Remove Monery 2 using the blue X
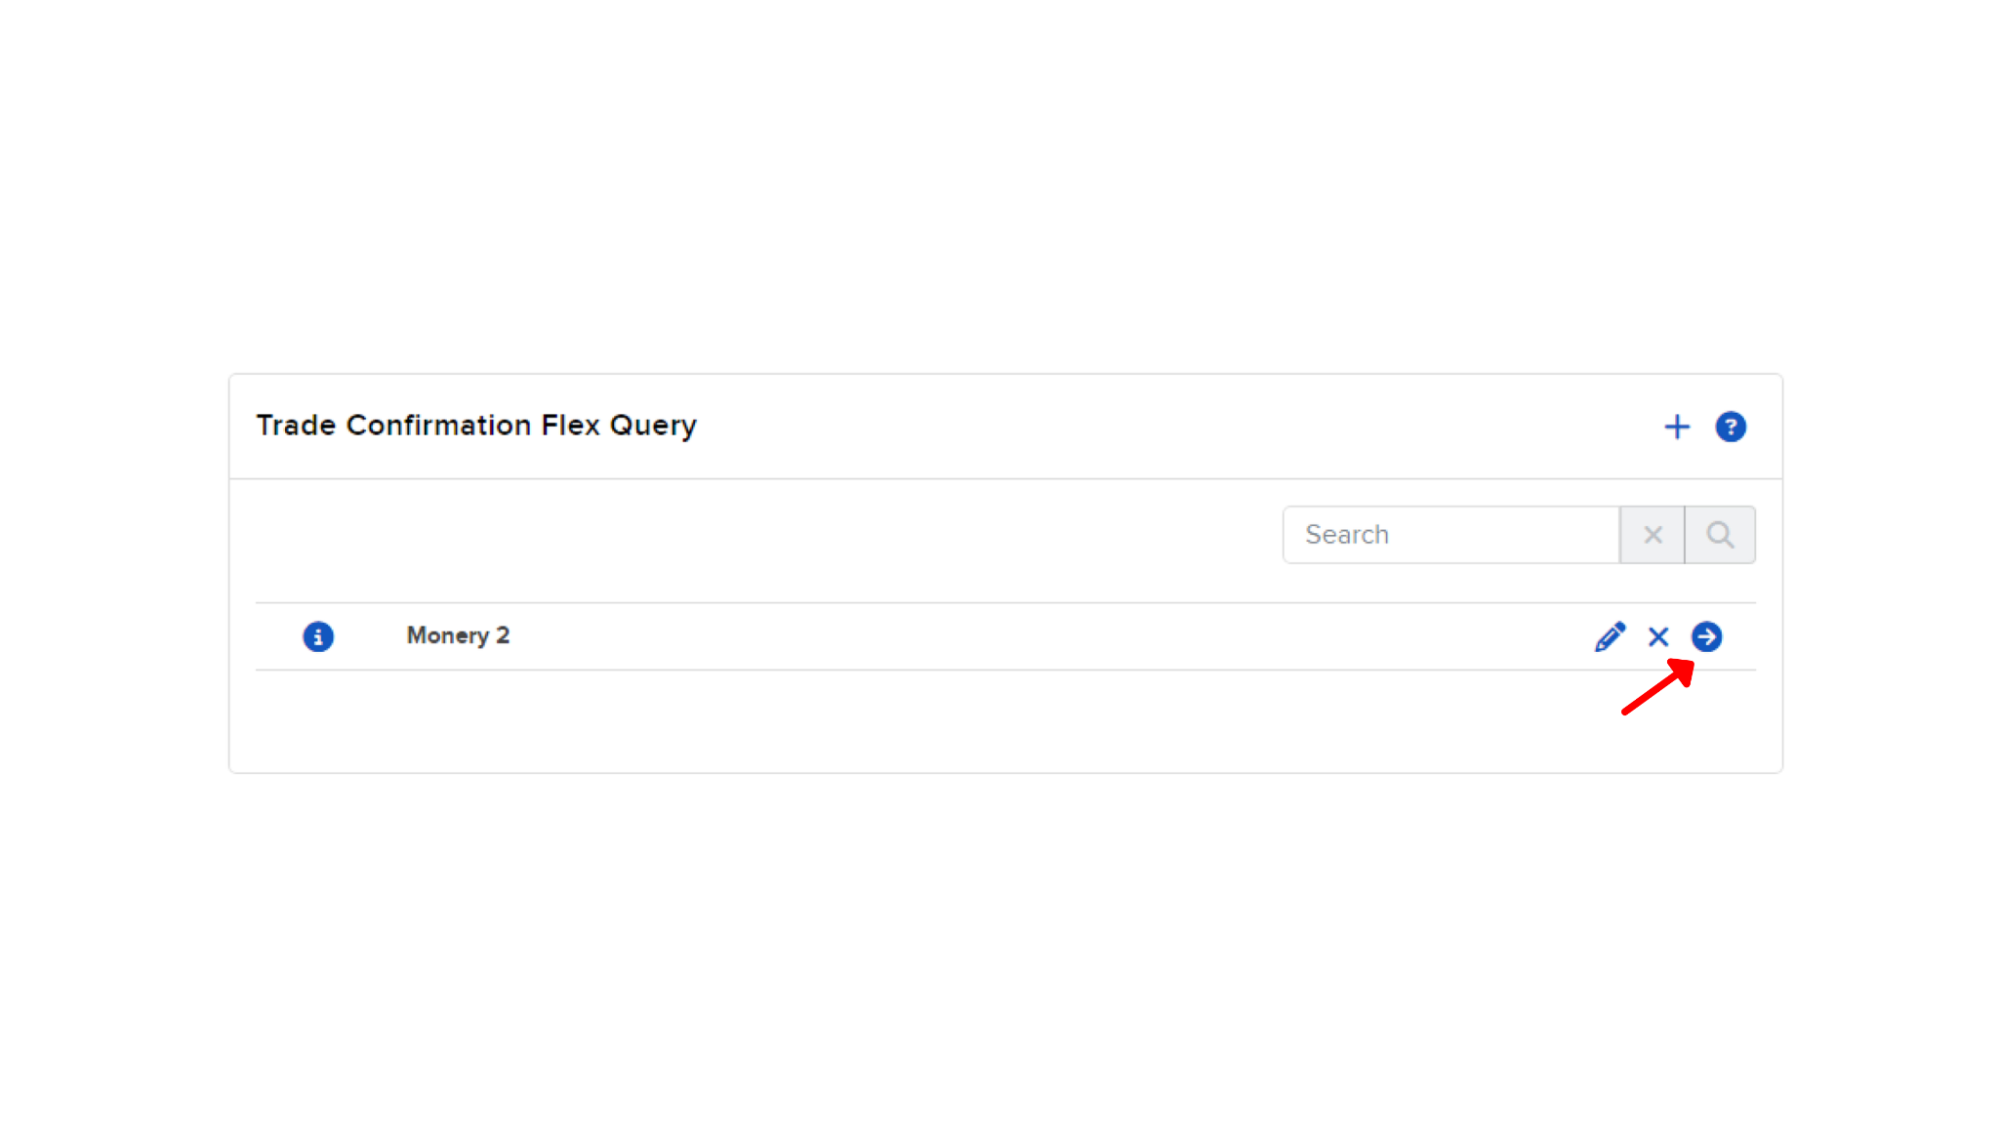The image size is (1999, 1125). 1658,637
